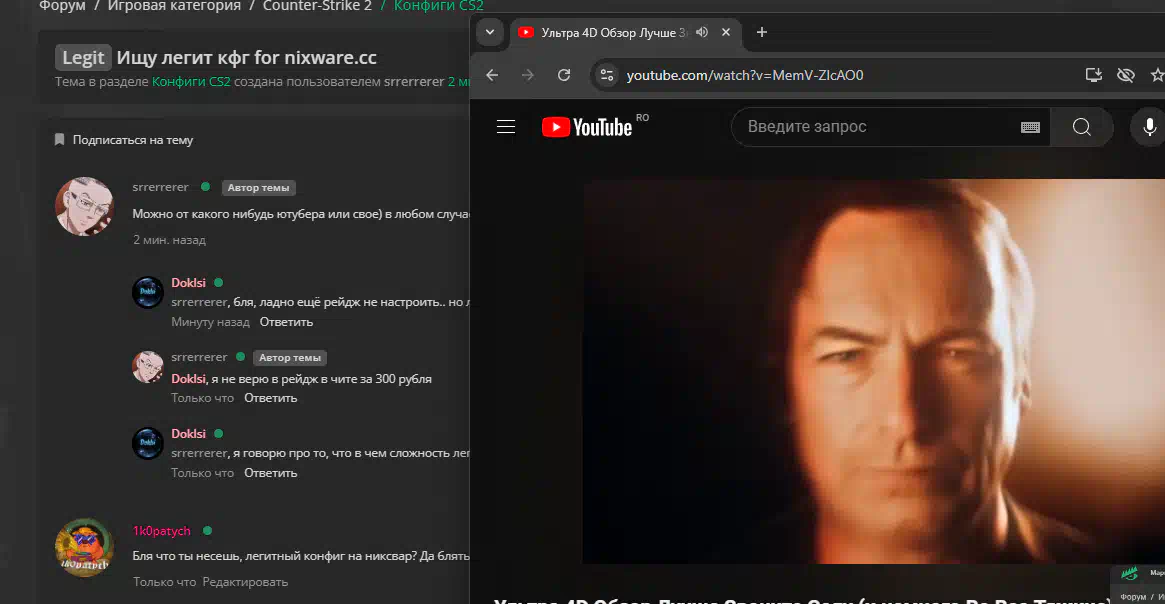This screenshot has width=1165, height=604.
Task: Click the install app icon in address bar
Action: tap(1094, 75)
